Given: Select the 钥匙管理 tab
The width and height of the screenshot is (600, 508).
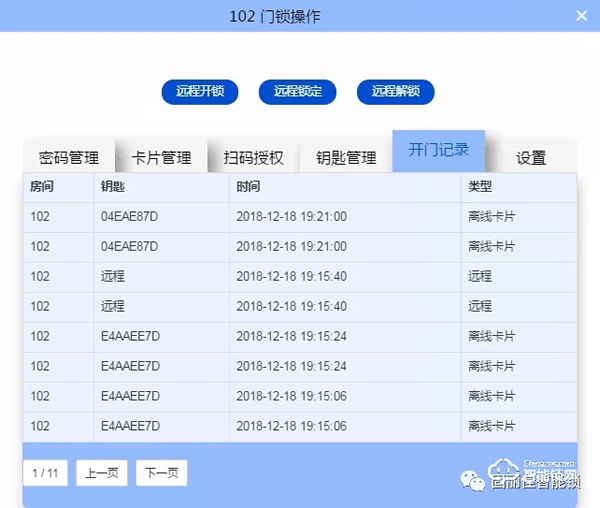Looking at the screenshot, I should point(346,157).
